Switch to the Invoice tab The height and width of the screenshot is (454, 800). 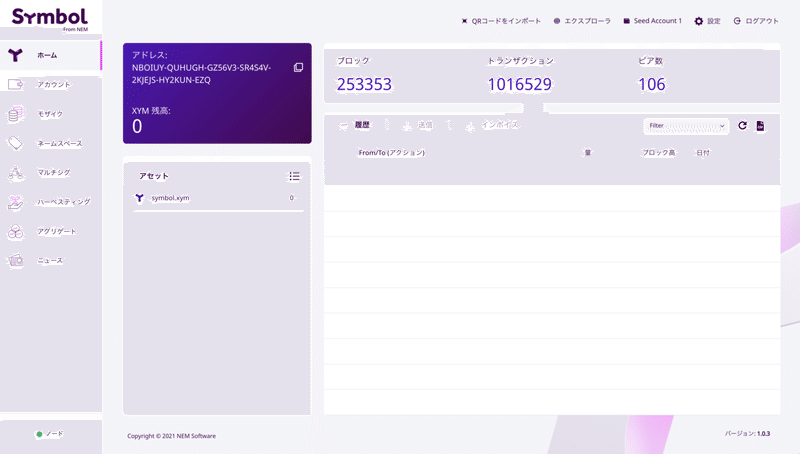tap(492, 125)
